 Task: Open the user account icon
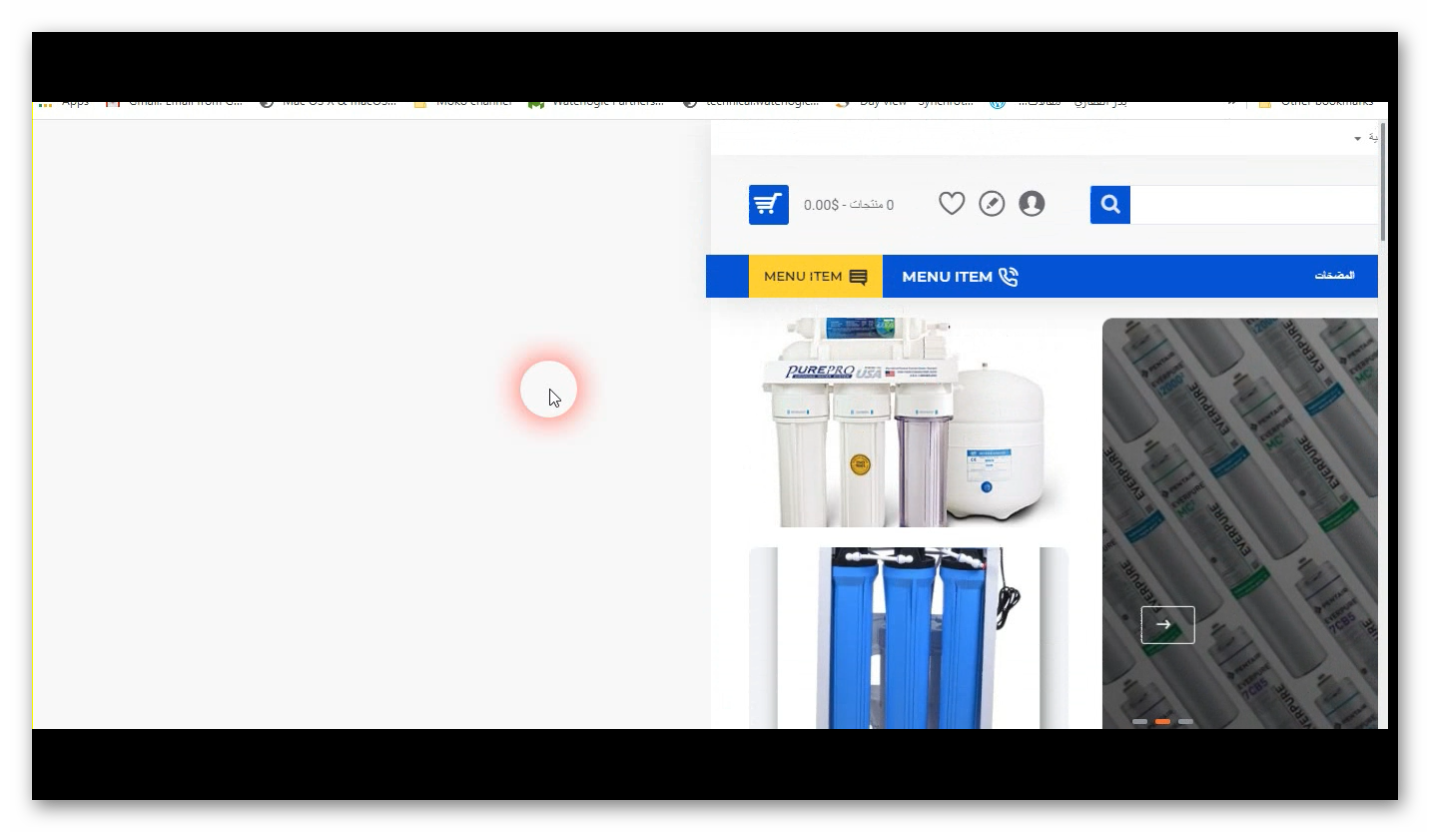click(1031, 204)
